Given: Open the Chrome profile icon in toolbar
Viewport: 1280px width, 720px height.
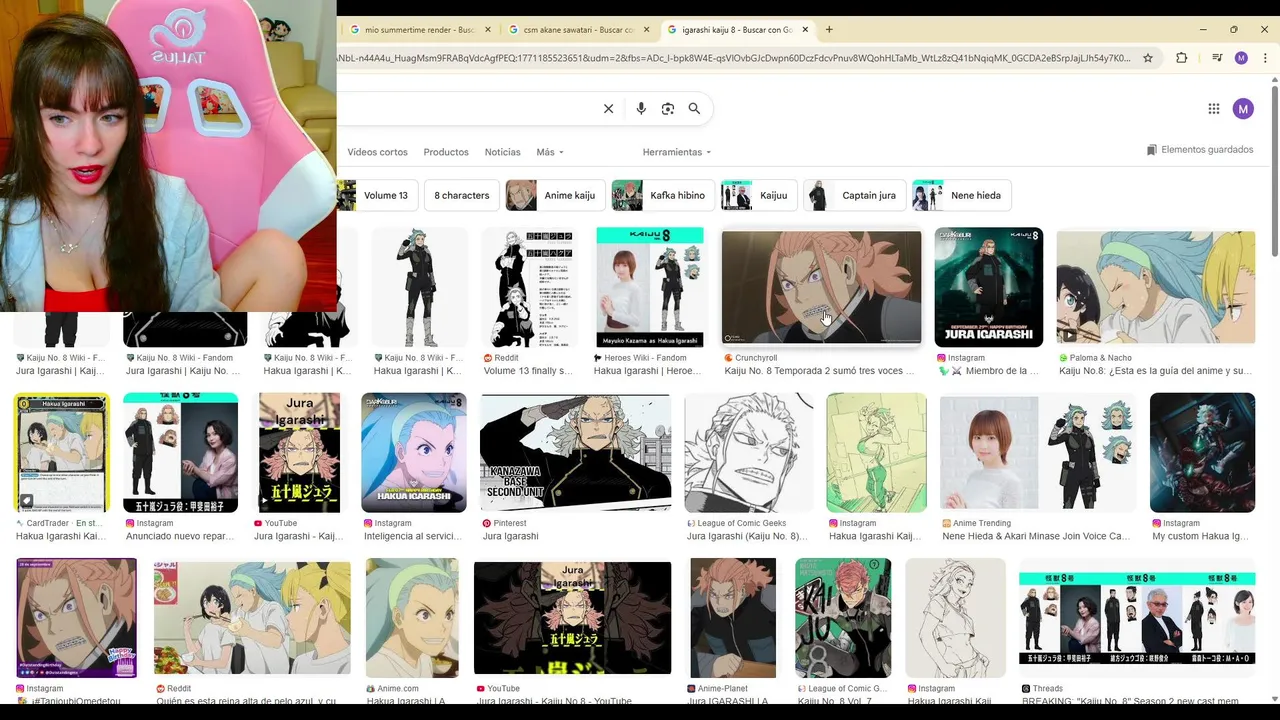Looking at the screenshot, I should point(1241,58).
